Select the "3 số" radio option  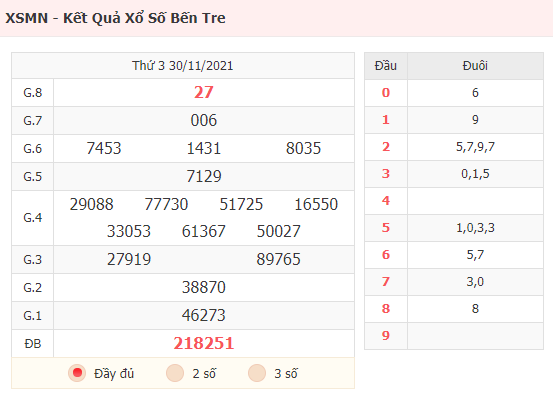click(x=257, y=373)
